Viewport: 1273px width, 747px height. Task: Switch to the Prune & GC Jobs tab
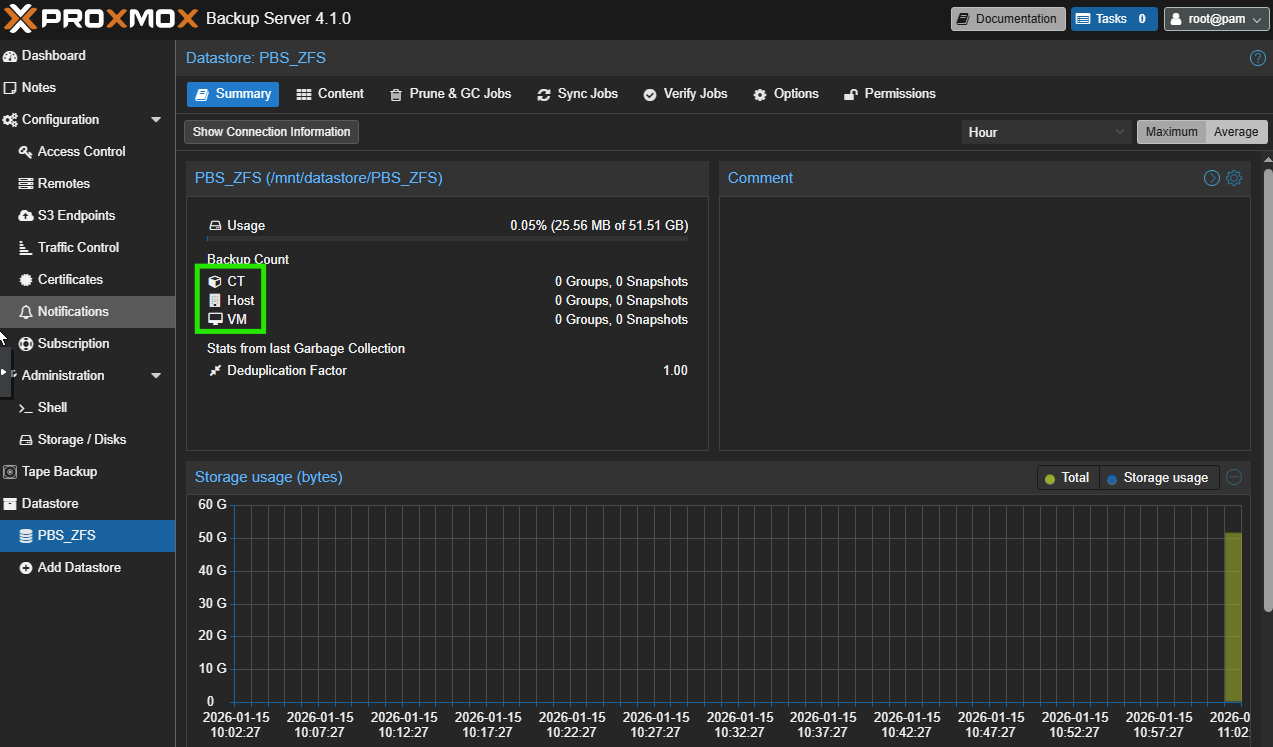point(450,94)
